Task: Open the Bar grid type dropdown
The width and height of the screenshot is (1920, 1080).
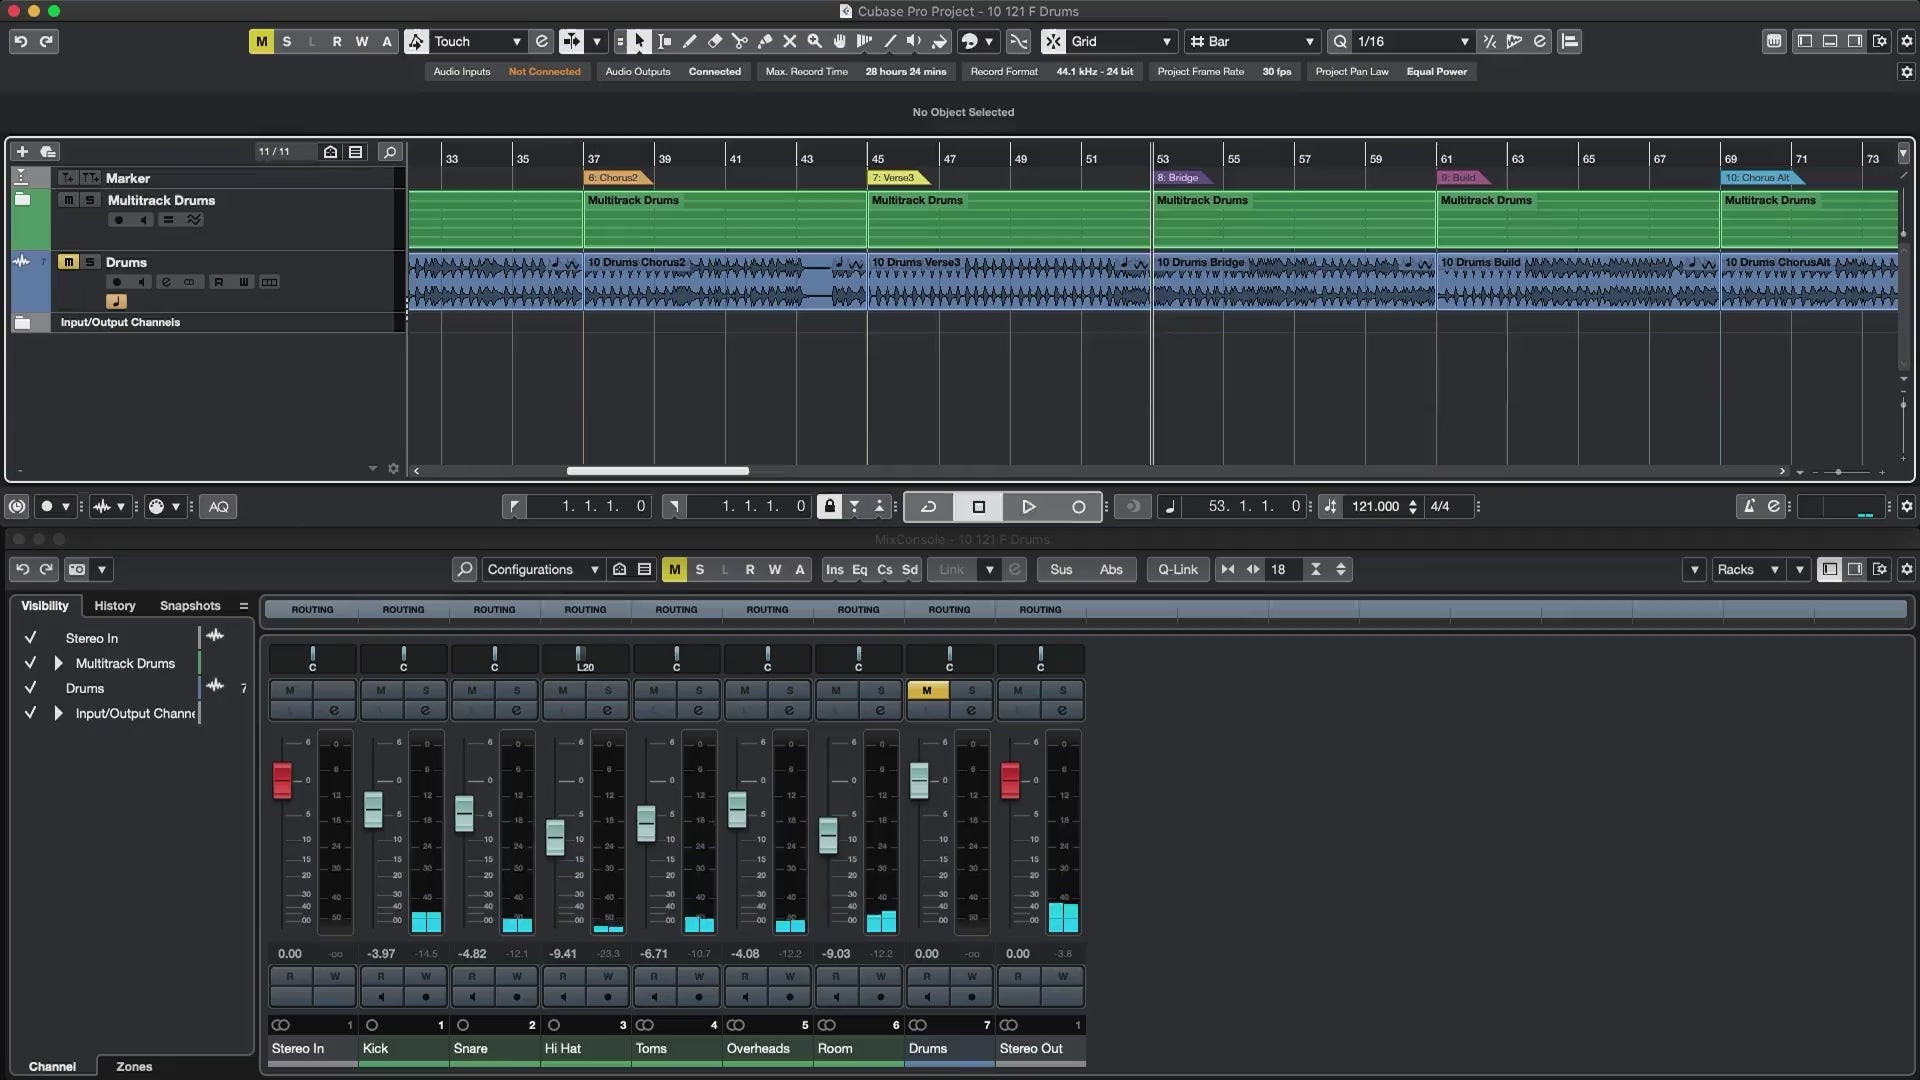Action: [x=1254, y=41]
